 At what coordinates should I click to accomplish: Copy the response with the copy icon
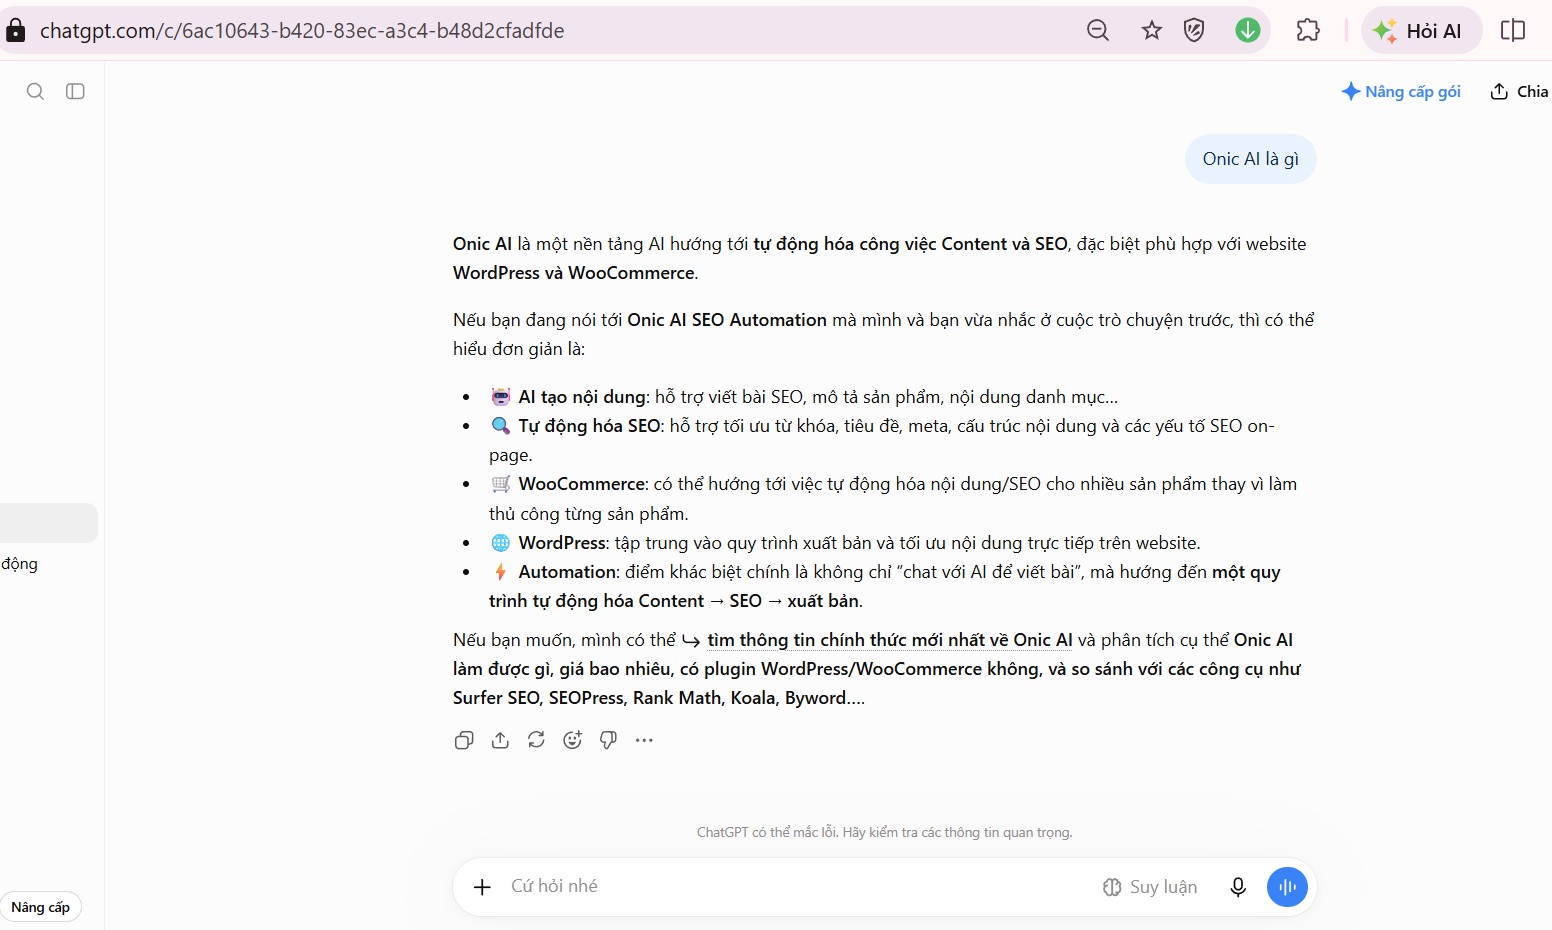[x=464, y=740]
